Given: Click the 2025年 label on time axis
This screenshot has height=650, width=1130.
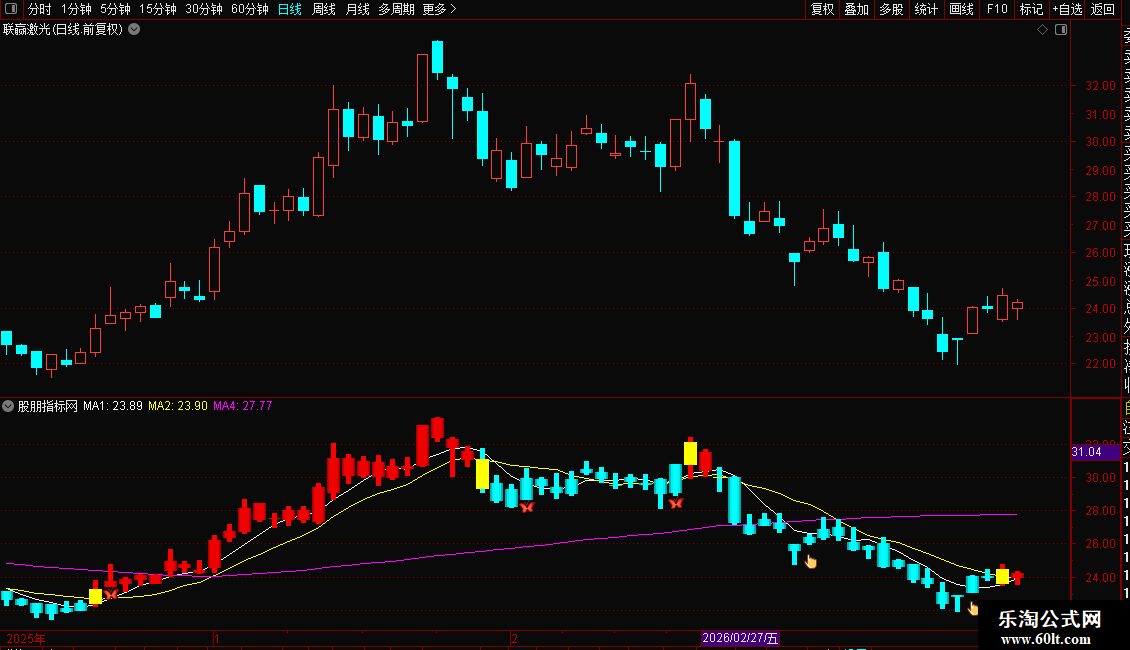Looking at the screenshot, I should 26,638.
